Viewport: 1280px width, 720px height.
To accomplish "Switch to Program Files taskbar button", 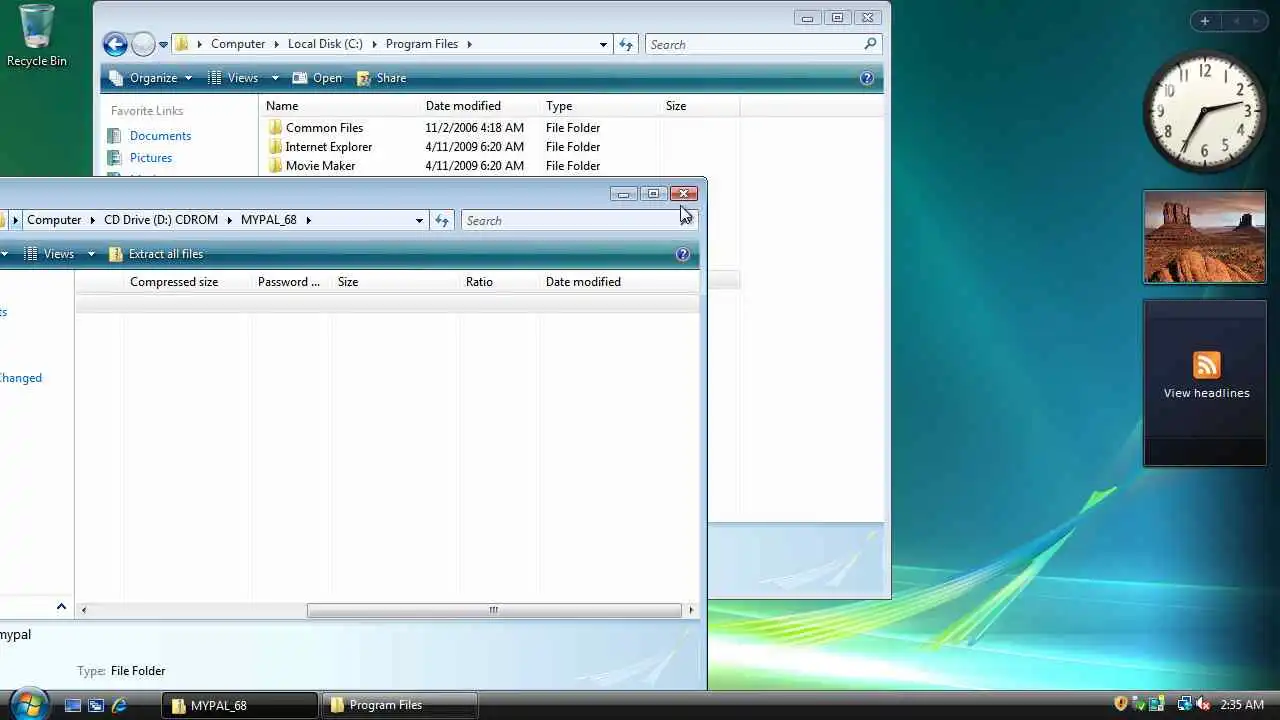I will click(x=399, y=705).
